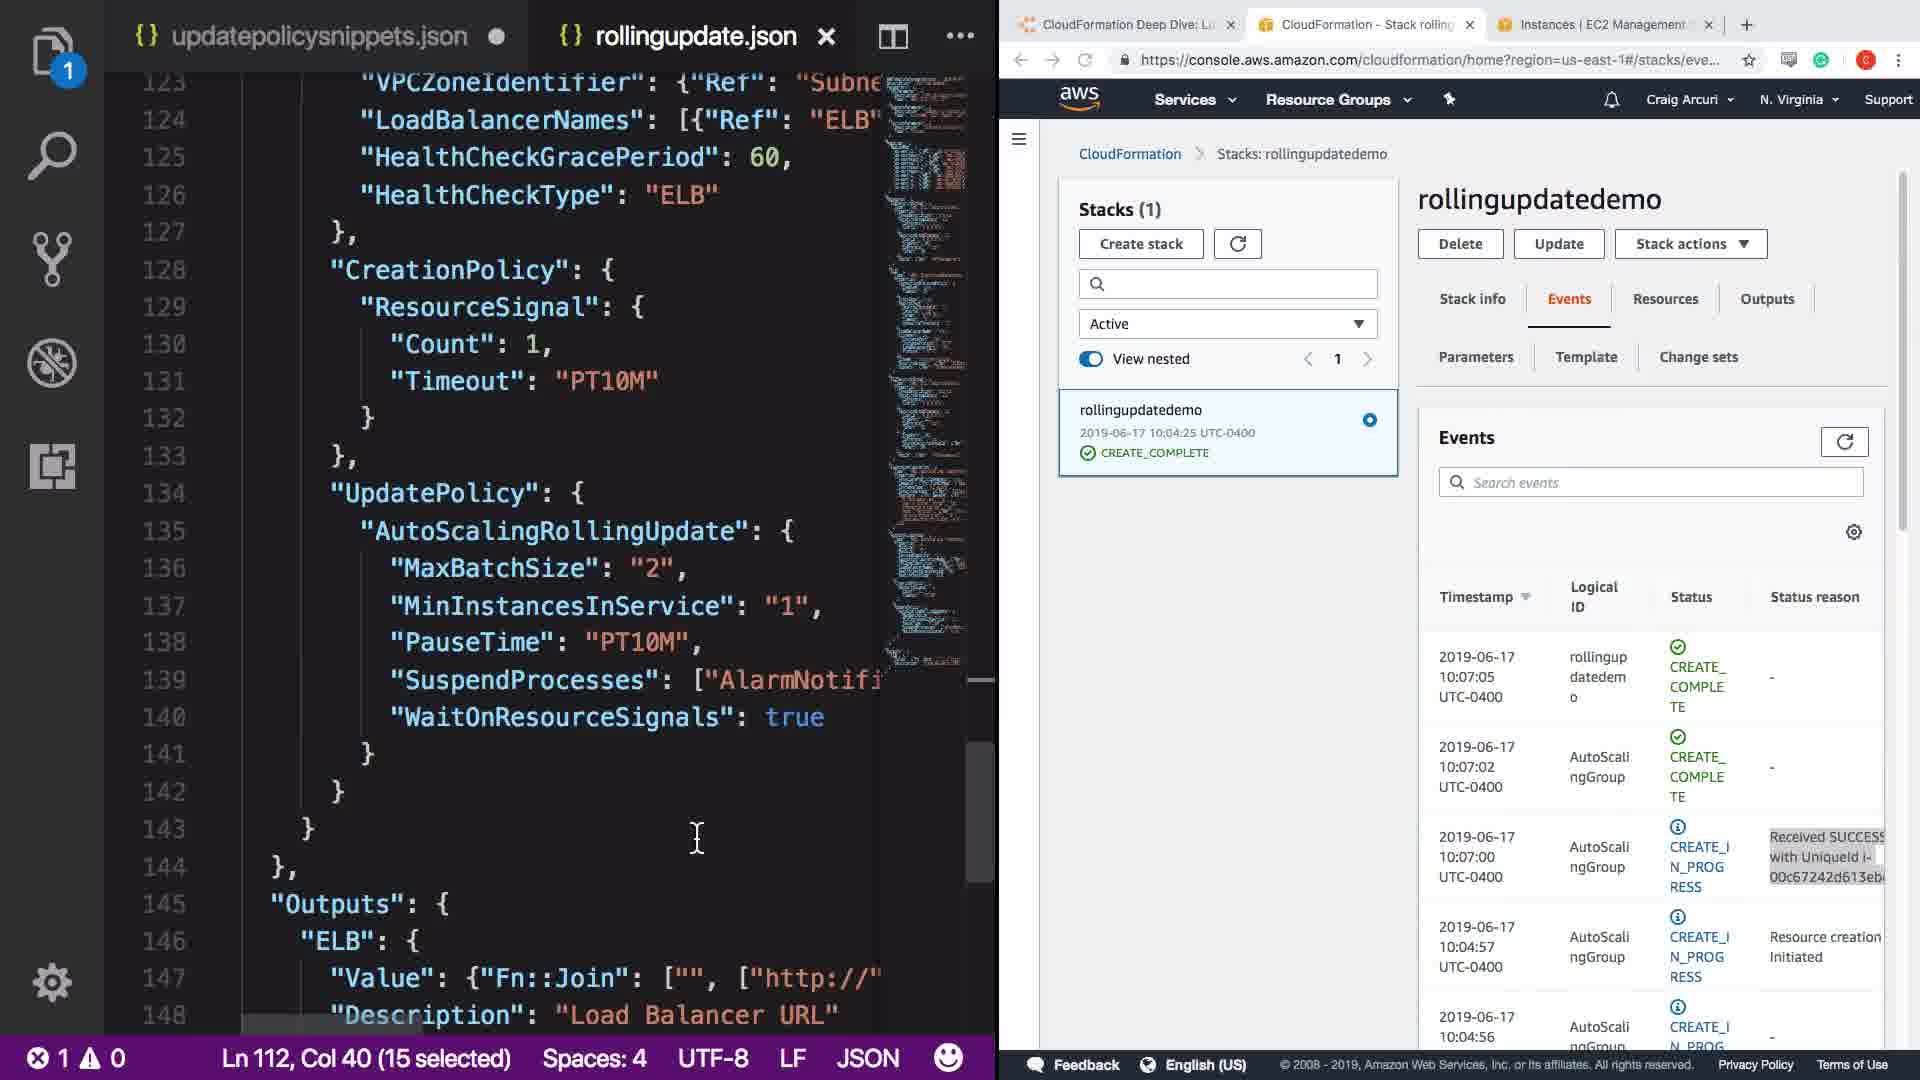Image resolution: width=1920 pixels, height=1080 pixels.
Task: Expand the Active stack filter dropdown
Action: (1227, 324)
